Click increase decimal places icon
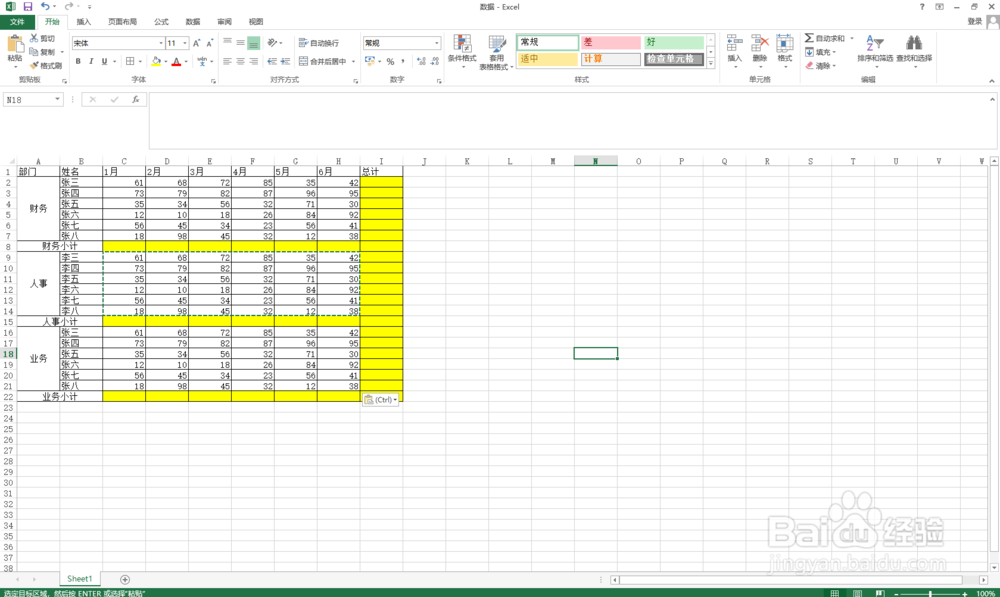This screenshot has width=1000, height=597. 421,61
